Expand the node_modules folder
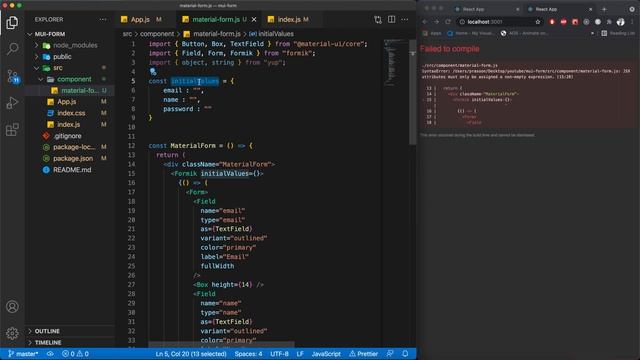This screenshot has height=360, width=640. (x=36, y=45)
